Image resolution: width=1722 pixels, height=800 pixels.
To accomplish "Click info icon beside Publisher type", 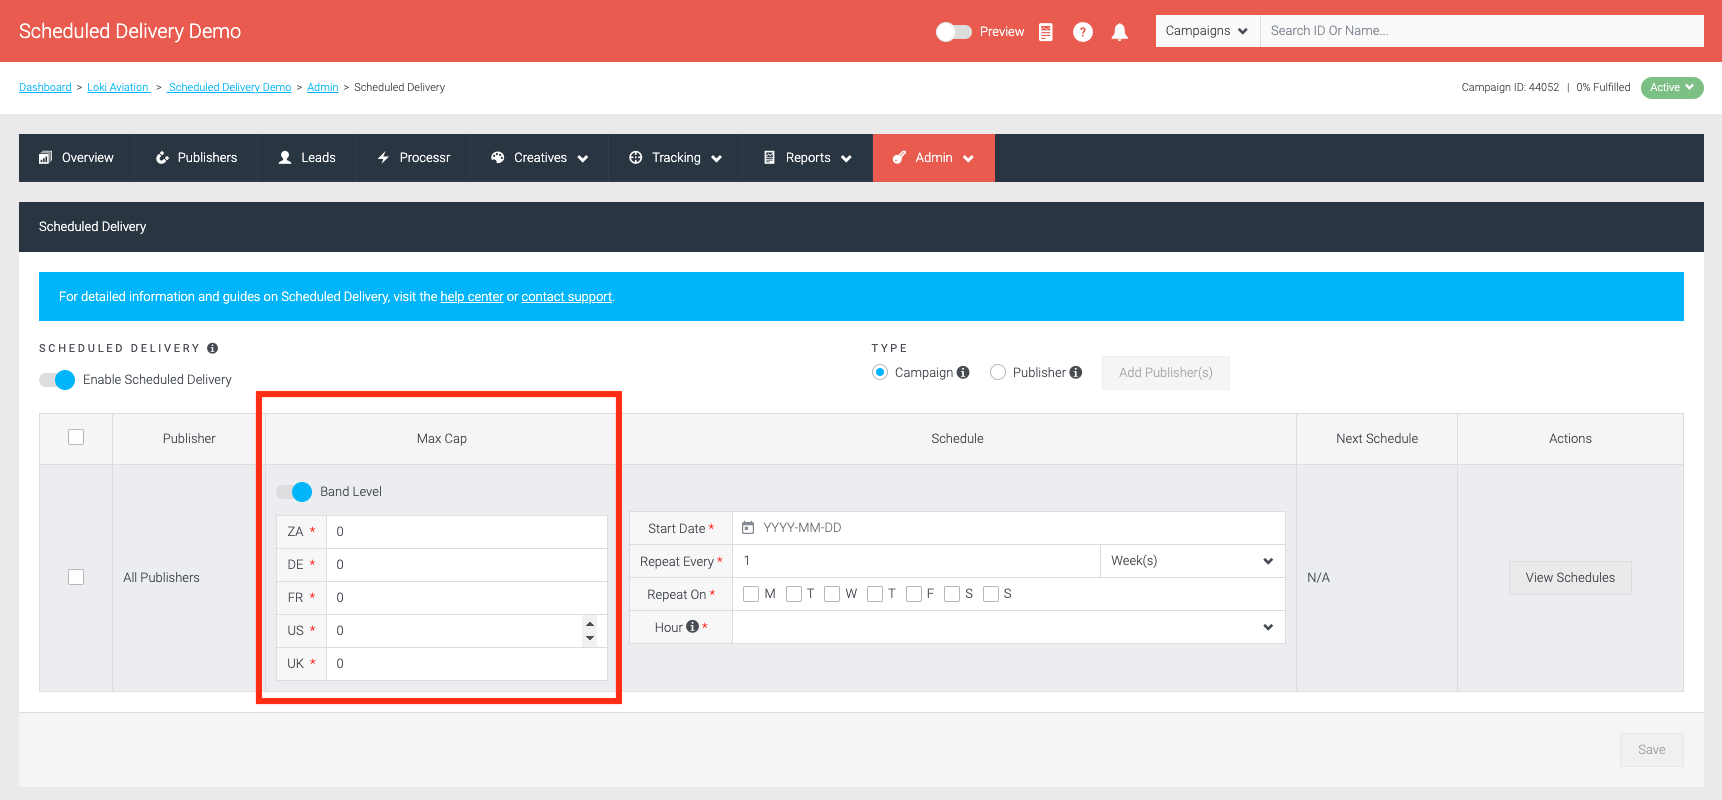I will pos(1076,372).
